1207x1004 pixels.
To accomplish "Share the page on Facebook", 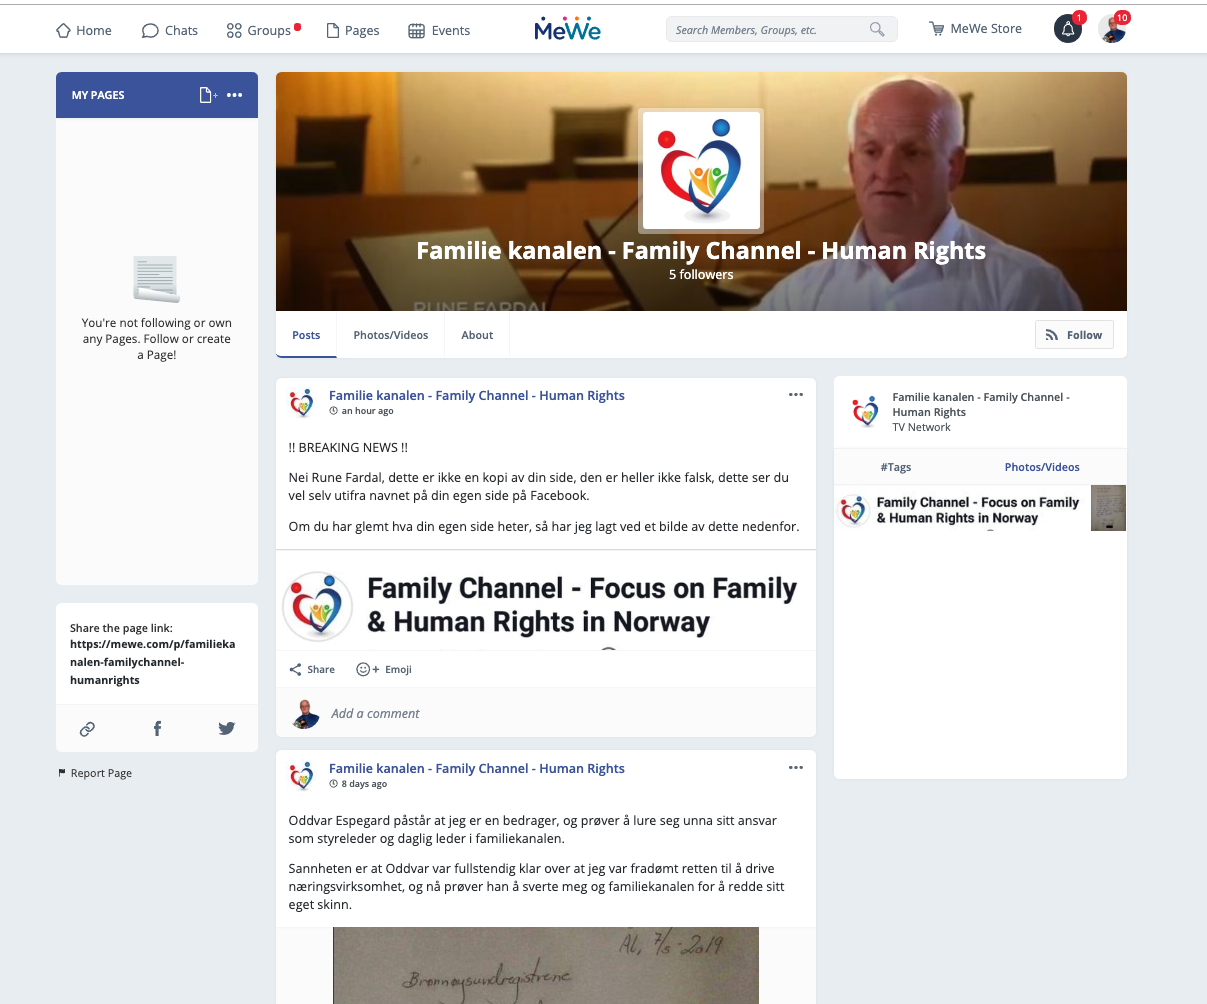I will click(x=157, y=729).
